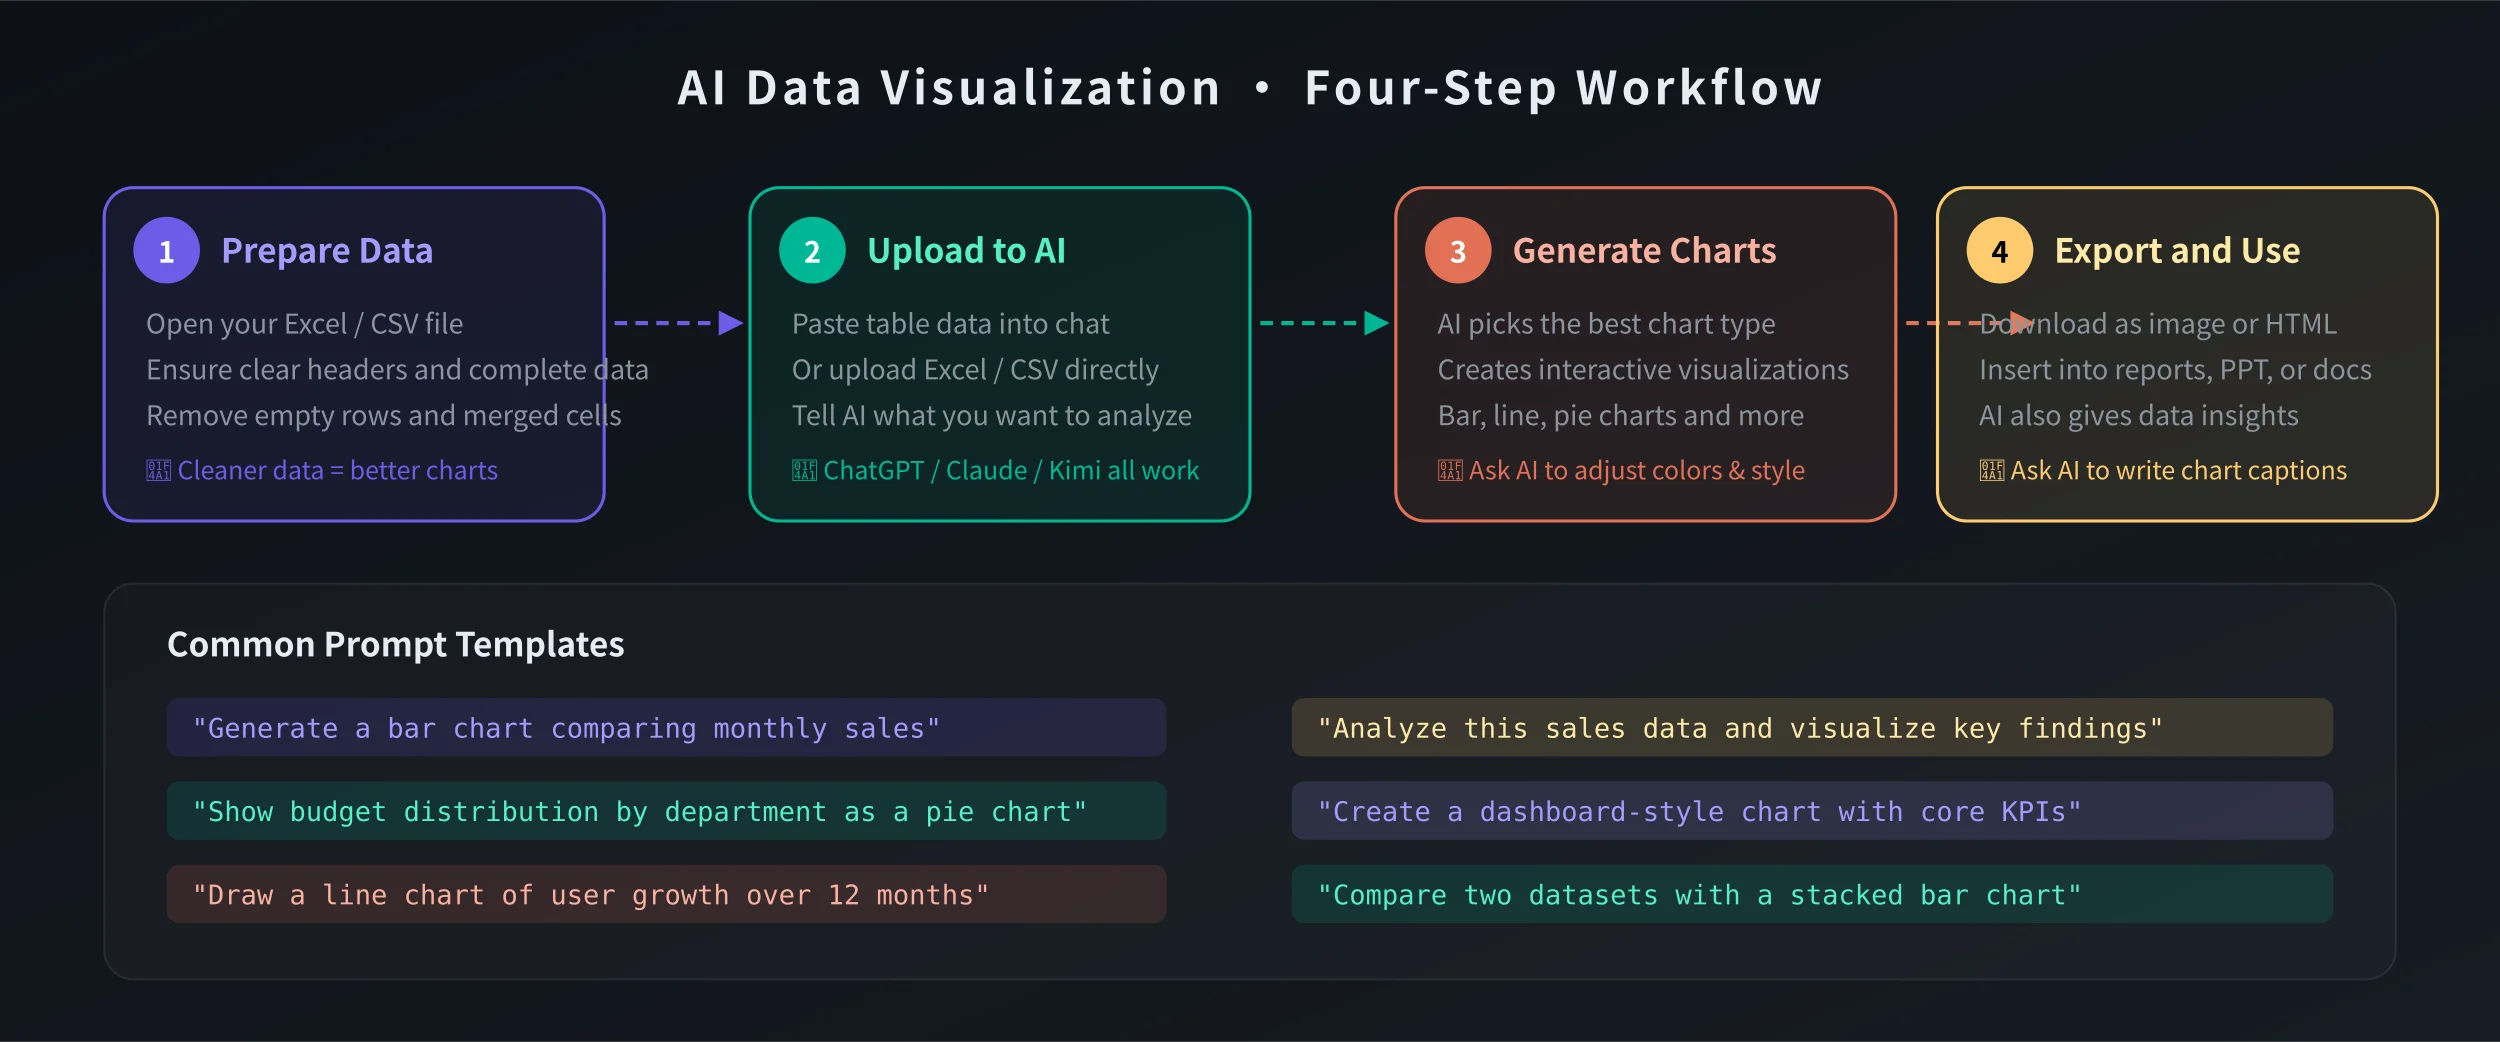Viewport: 2500px width, 1042px height.
Task: Select the 'Analyze this sales data and visualize' prompt
Action: (1812, 728)
